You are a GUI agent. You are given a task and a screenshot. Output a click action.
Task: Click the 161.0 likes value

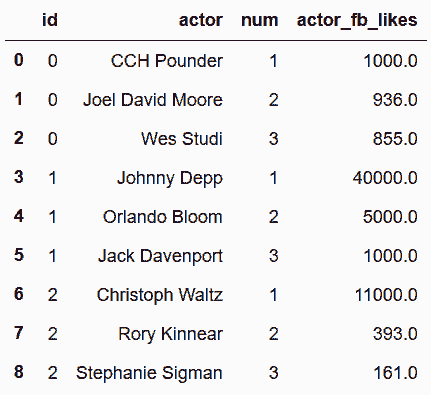click(395, 373)
